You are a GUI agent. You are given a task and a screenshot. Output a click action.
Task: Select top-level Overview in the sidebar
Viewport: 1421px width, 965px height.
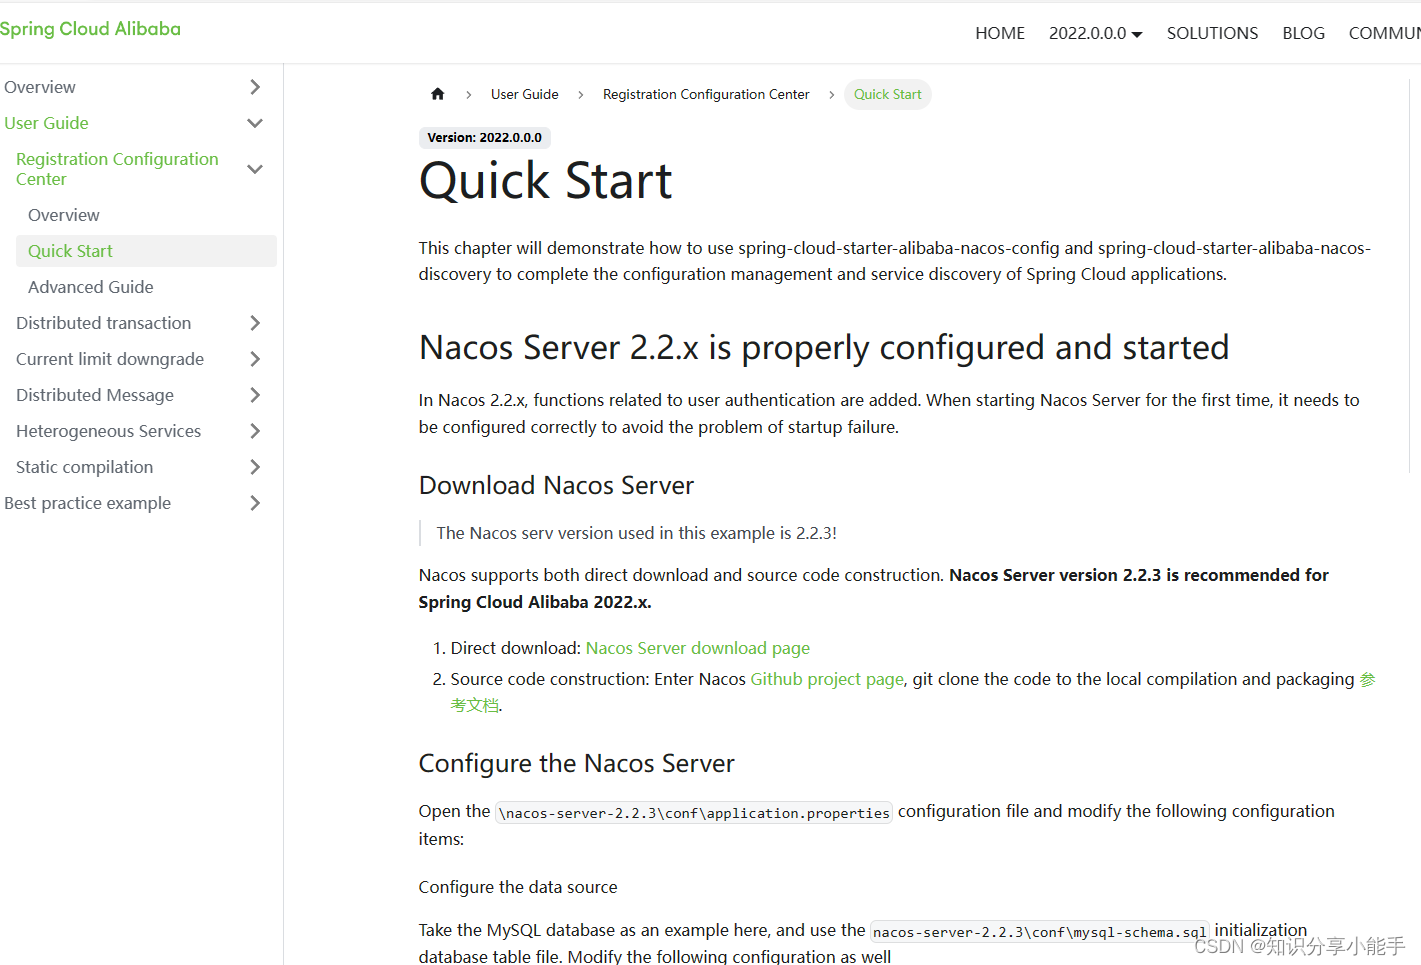coord(40,87)
